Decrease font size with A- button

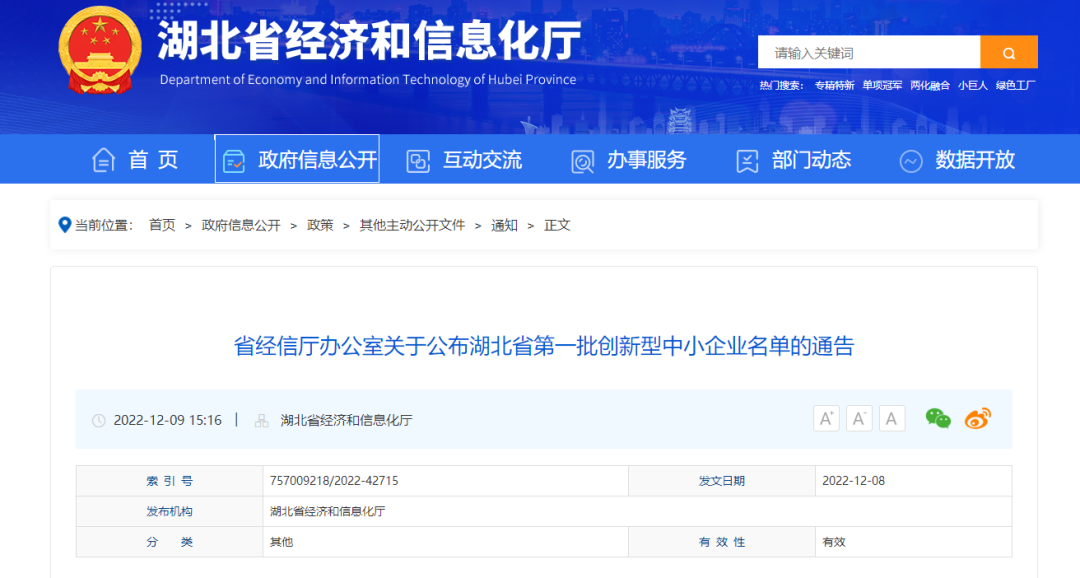pos(859,419)
